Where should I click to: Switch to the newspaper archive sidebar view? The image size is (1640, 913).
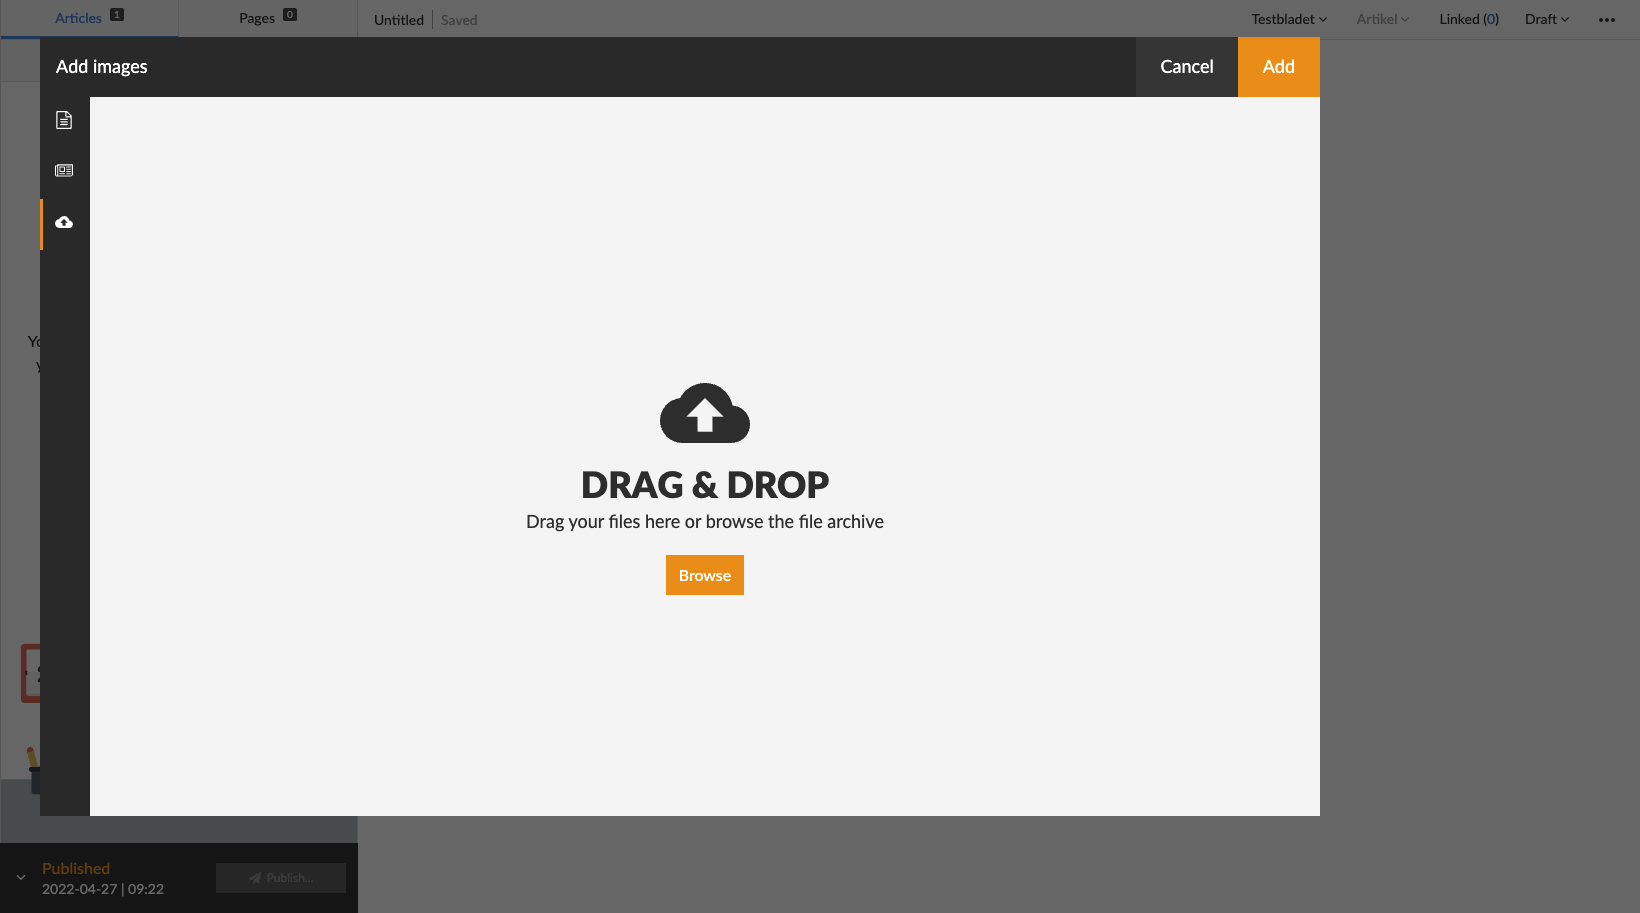click(64, 170)
